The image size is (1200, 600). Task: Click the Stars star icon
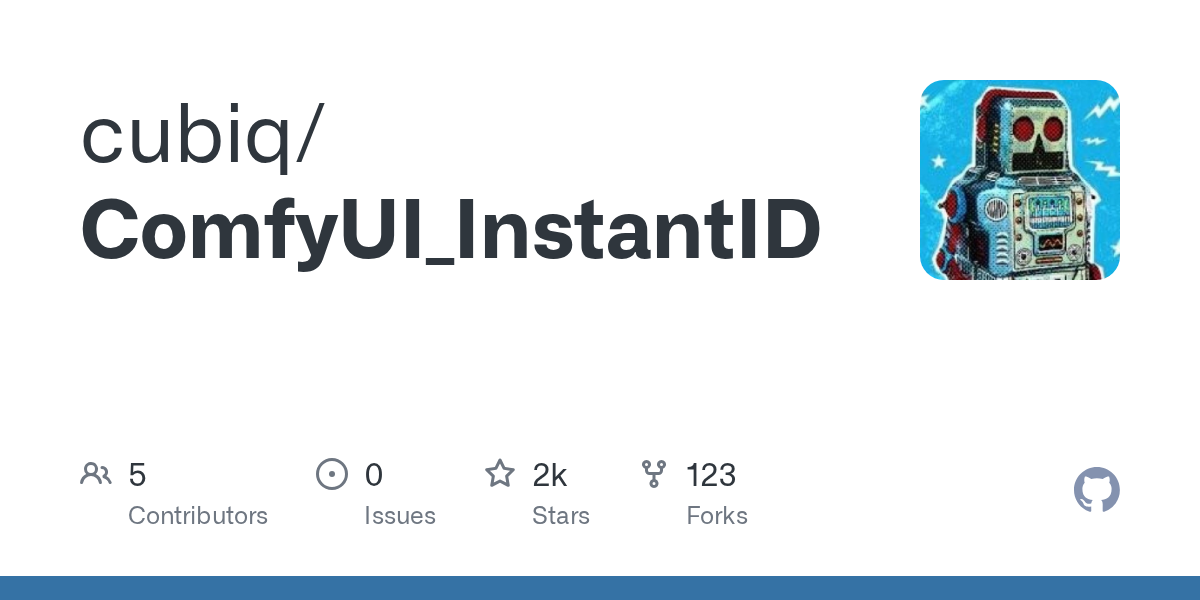point(500,474)
